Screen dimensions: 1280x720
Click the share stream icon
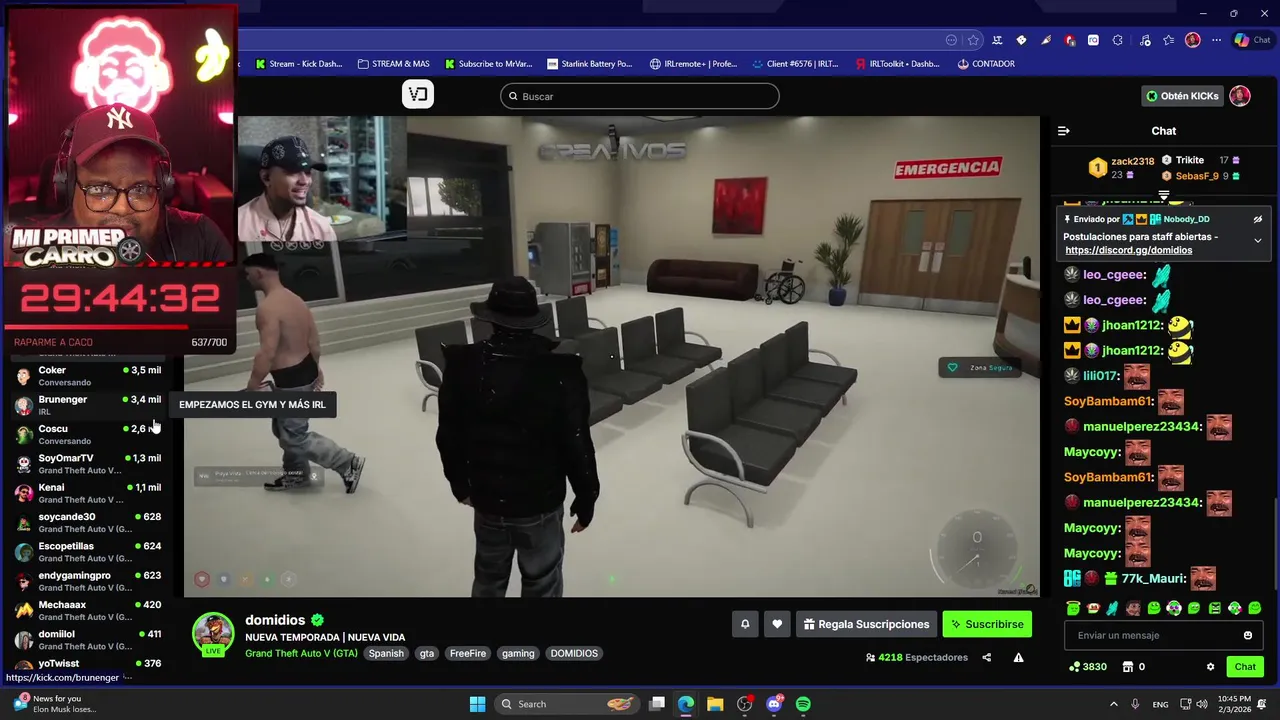tap(987, 657)
